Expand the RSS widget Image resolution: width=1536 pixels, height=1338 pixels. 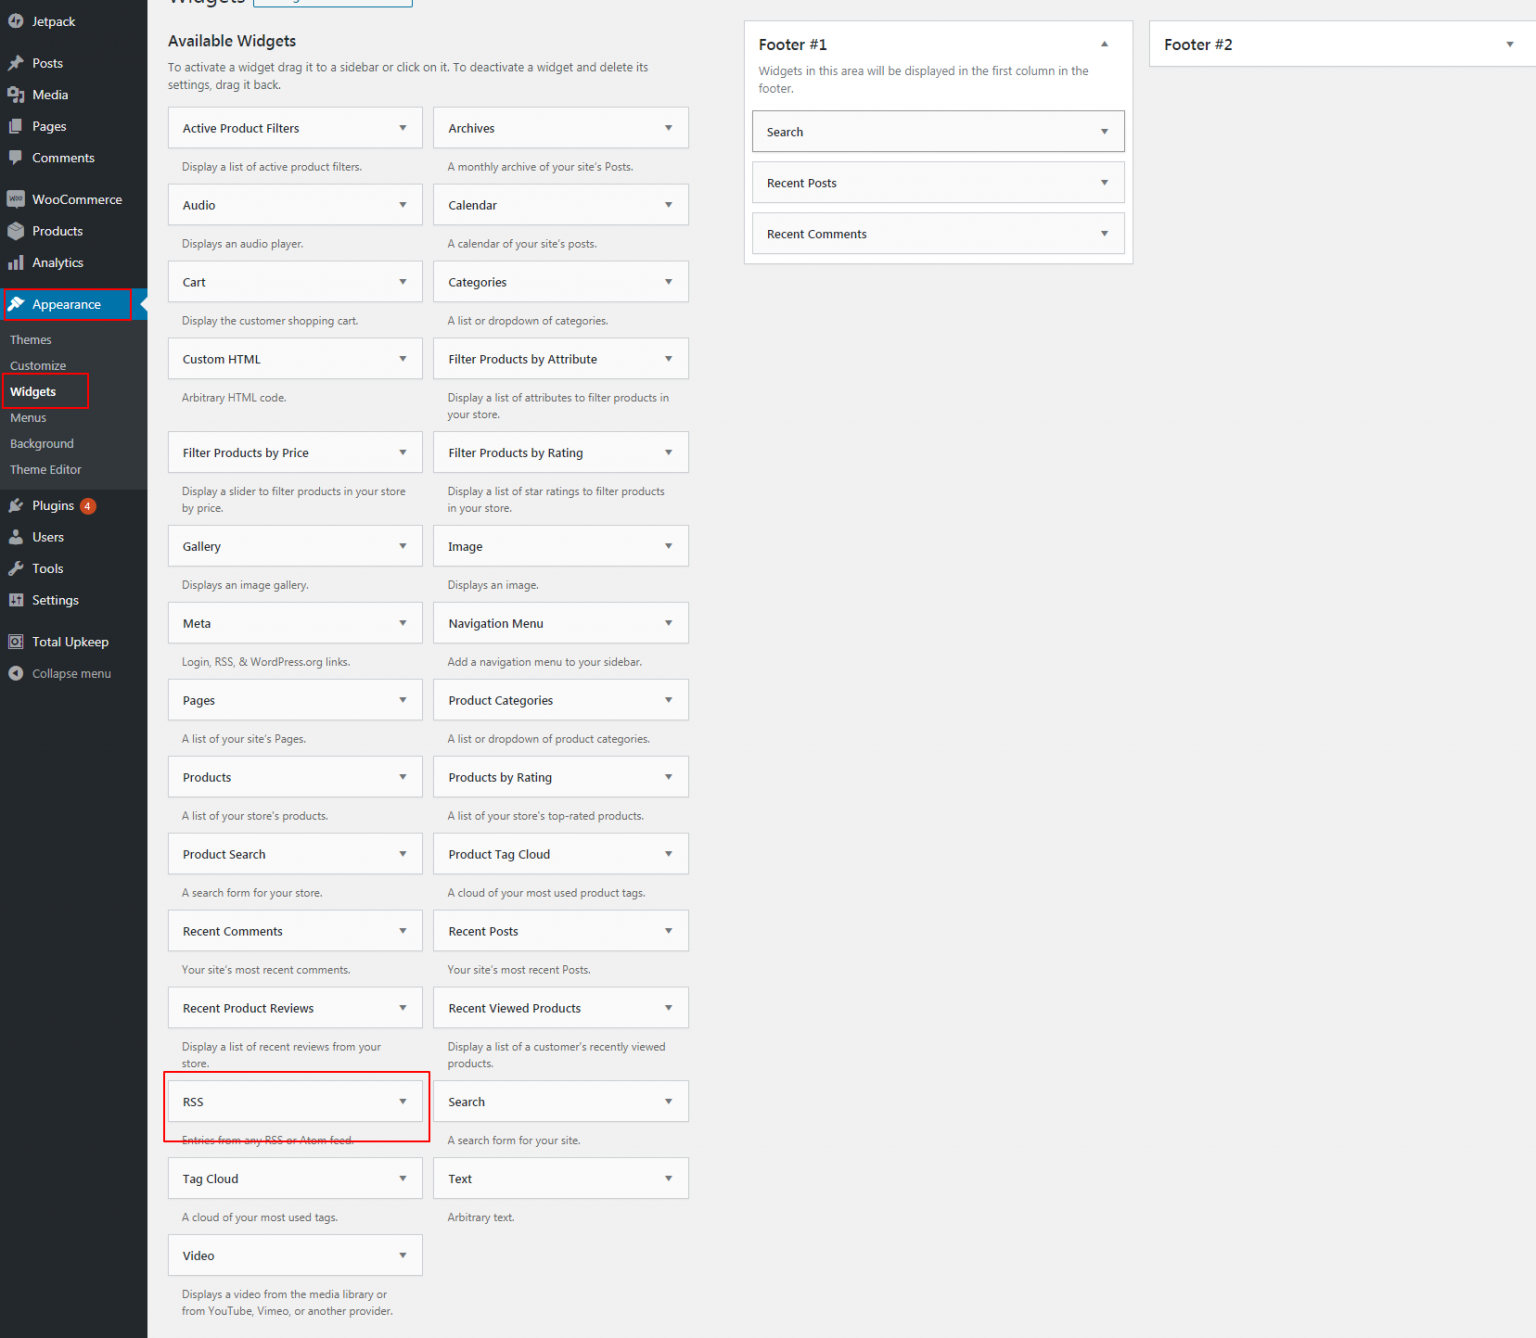coord(403,1101)
